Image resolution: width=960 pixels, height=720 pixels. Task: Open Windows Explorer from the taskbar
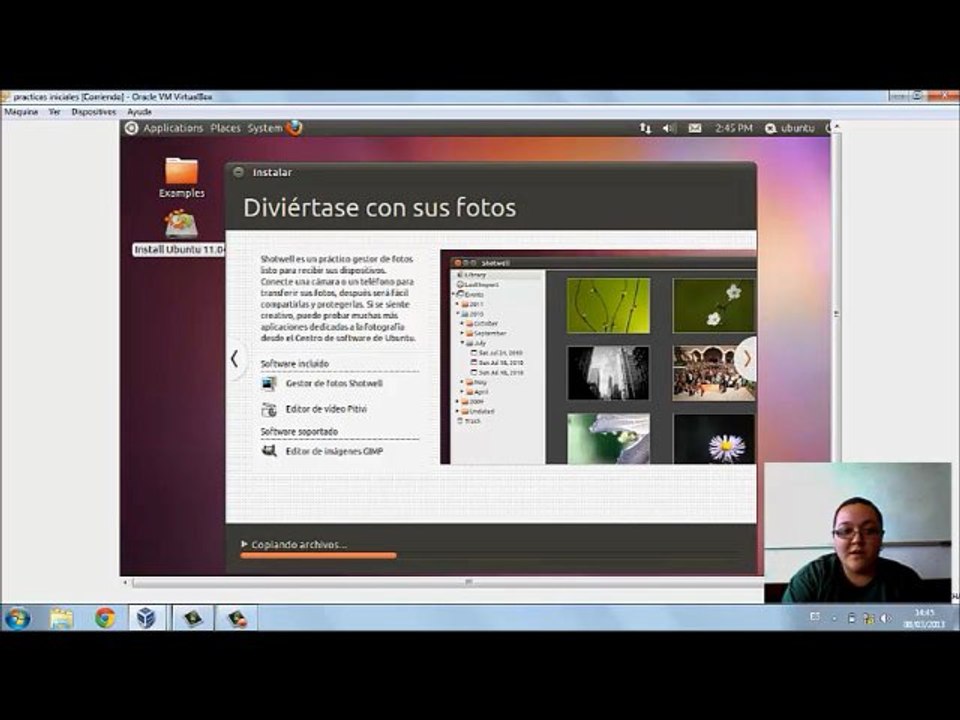62,618
